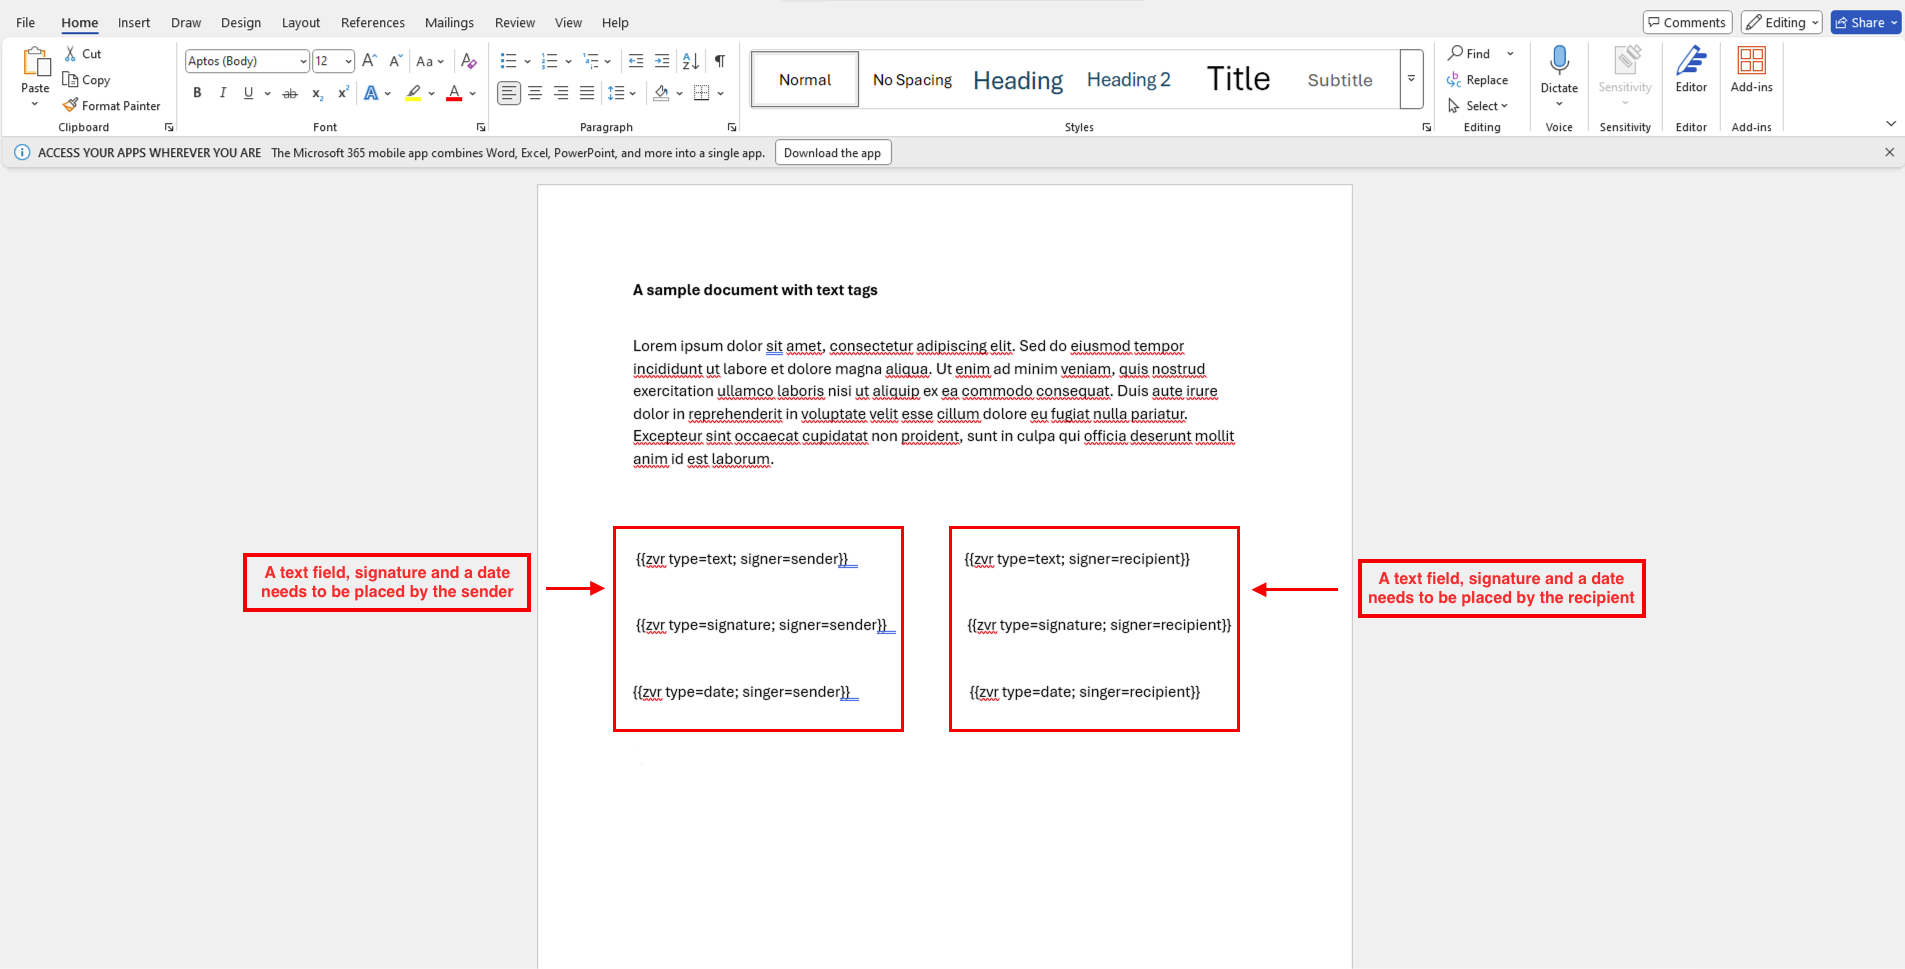Screen dimensions: 1905x969
Task: Toggle superscript formatting
Action: point(343,93)
